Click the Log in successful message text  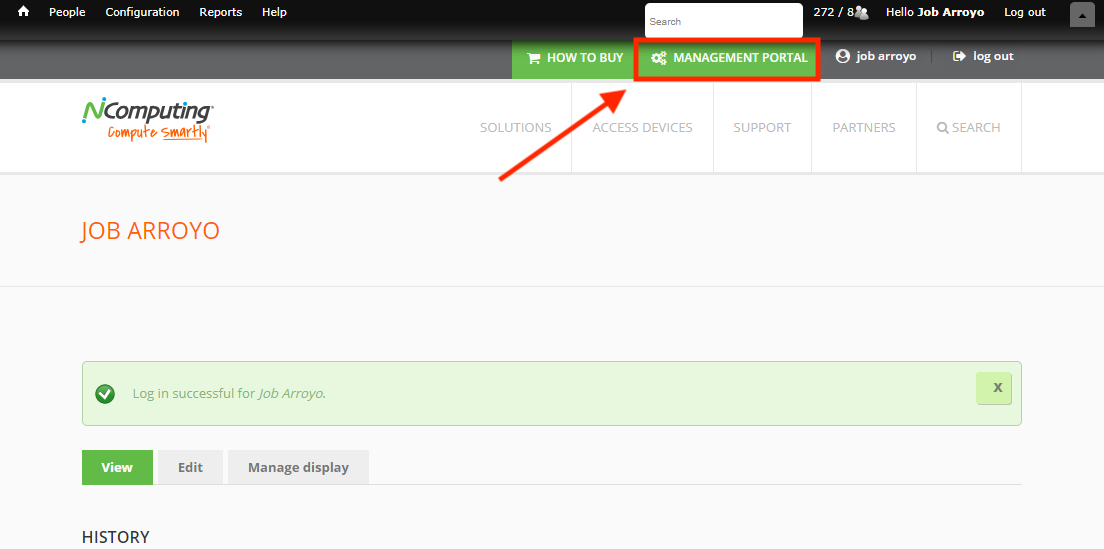click(229, 393)
